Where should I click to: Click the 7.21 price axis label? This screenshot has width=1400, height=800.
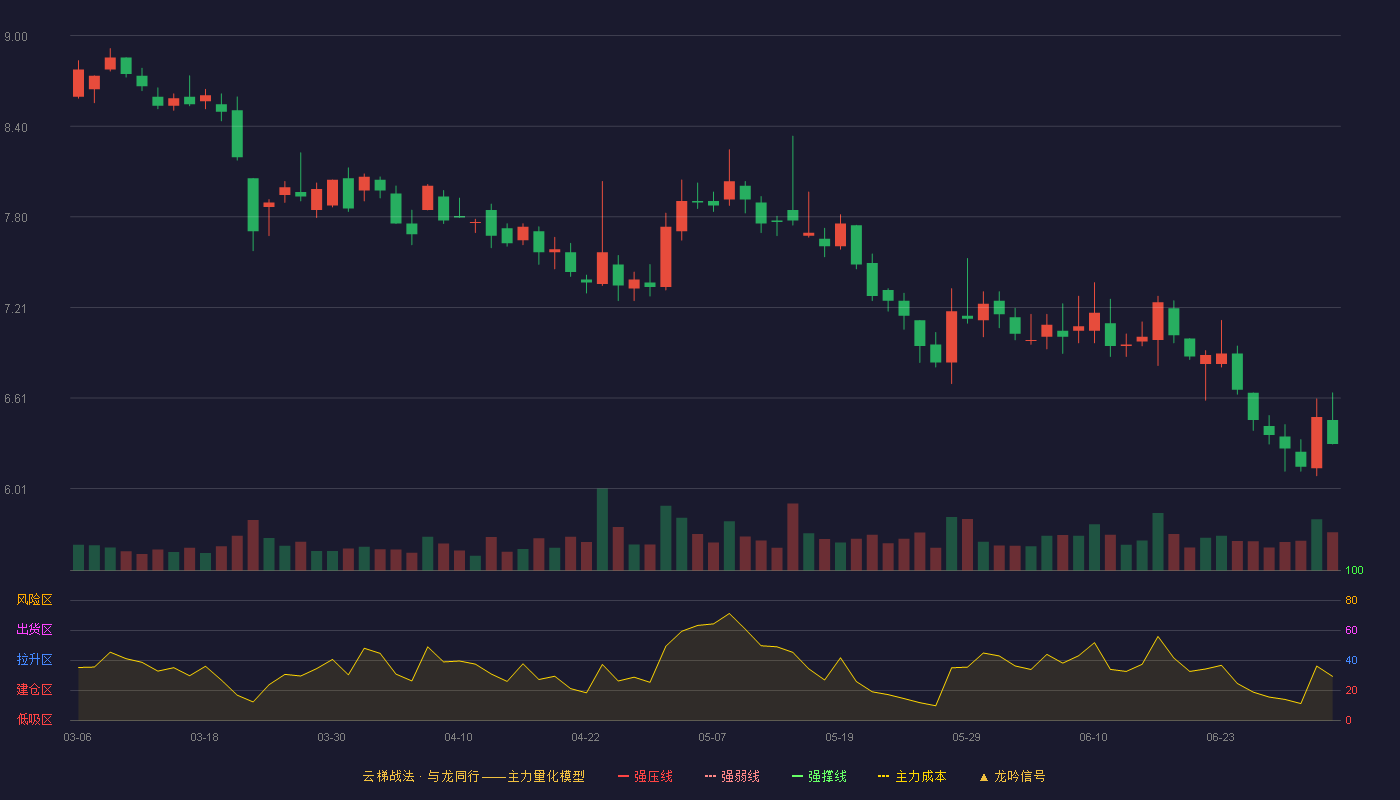tap(16, 309)
